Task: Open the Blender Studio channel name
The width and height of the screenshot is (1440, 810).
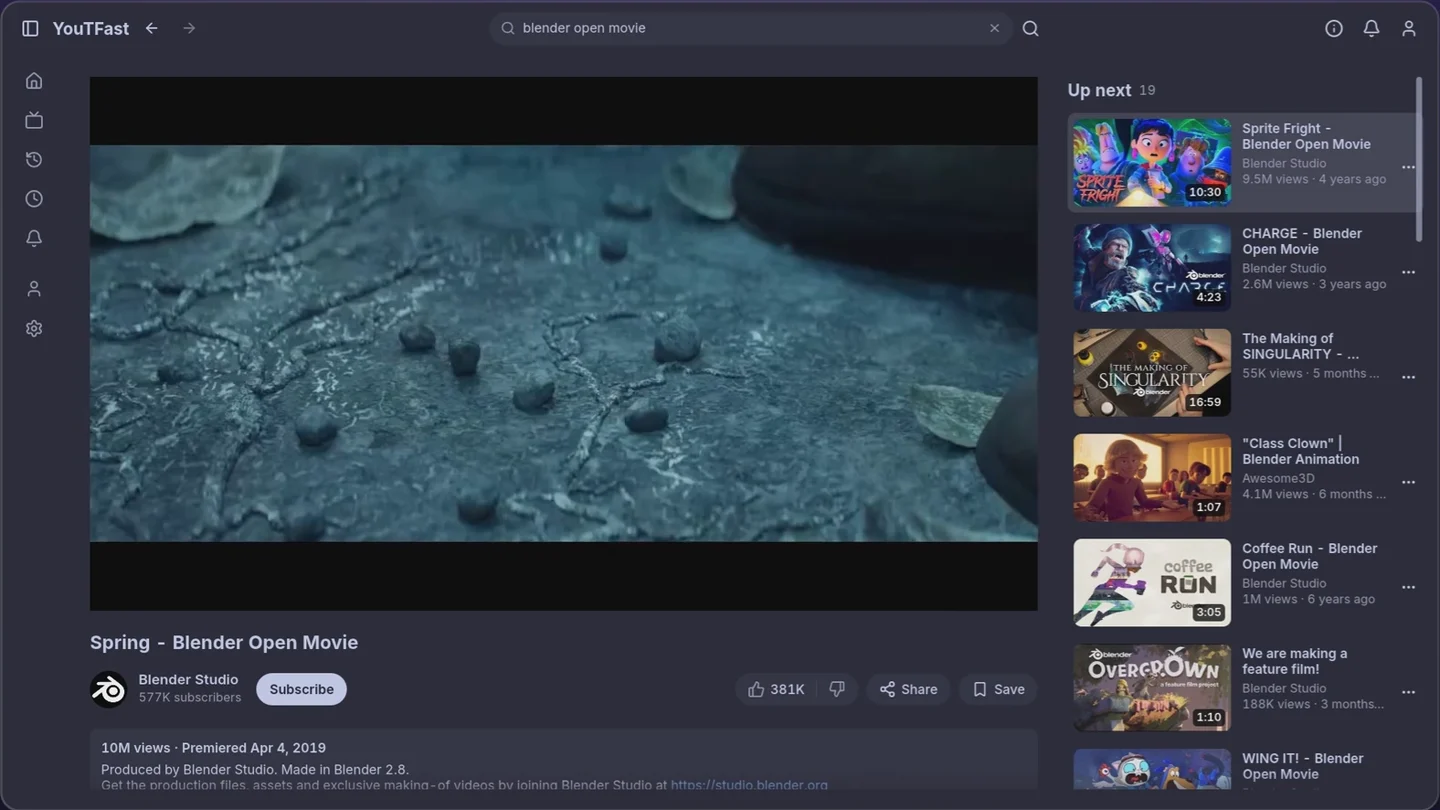Action: point(188,679)
